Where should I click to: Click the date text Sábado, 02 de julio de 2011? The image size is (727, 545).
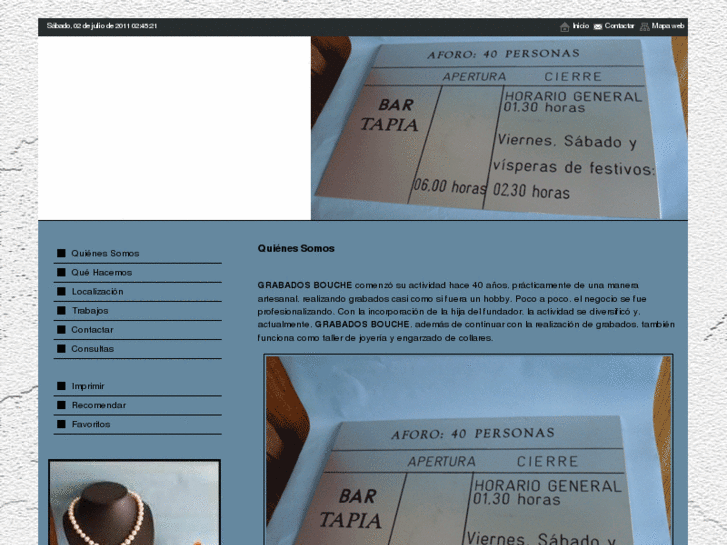[102, 26]
